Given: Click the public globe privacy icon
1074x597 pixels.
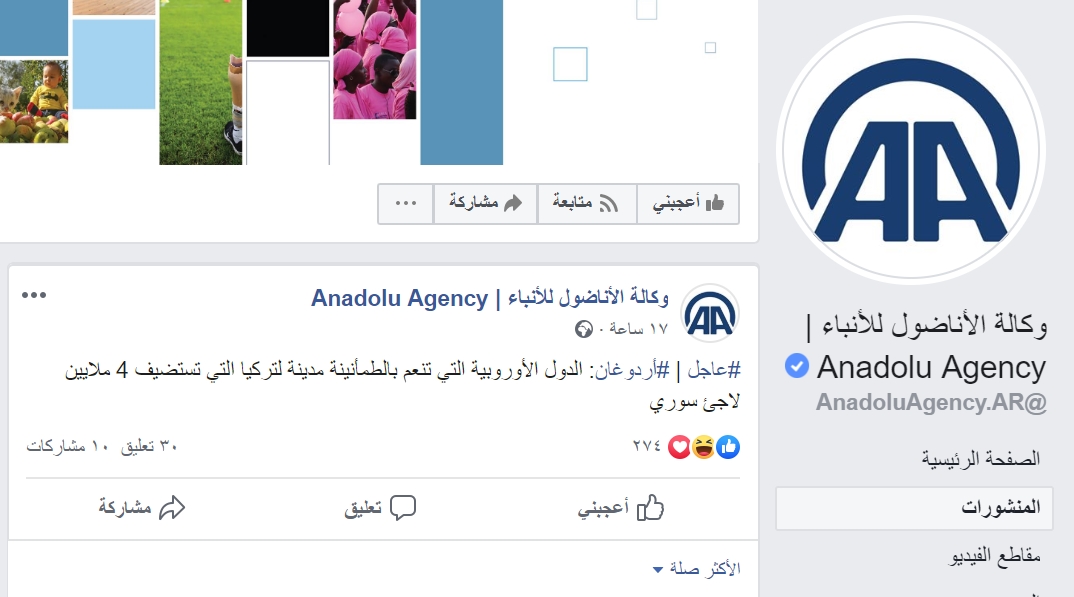Looking at the screenshot, I should (584, 329).
